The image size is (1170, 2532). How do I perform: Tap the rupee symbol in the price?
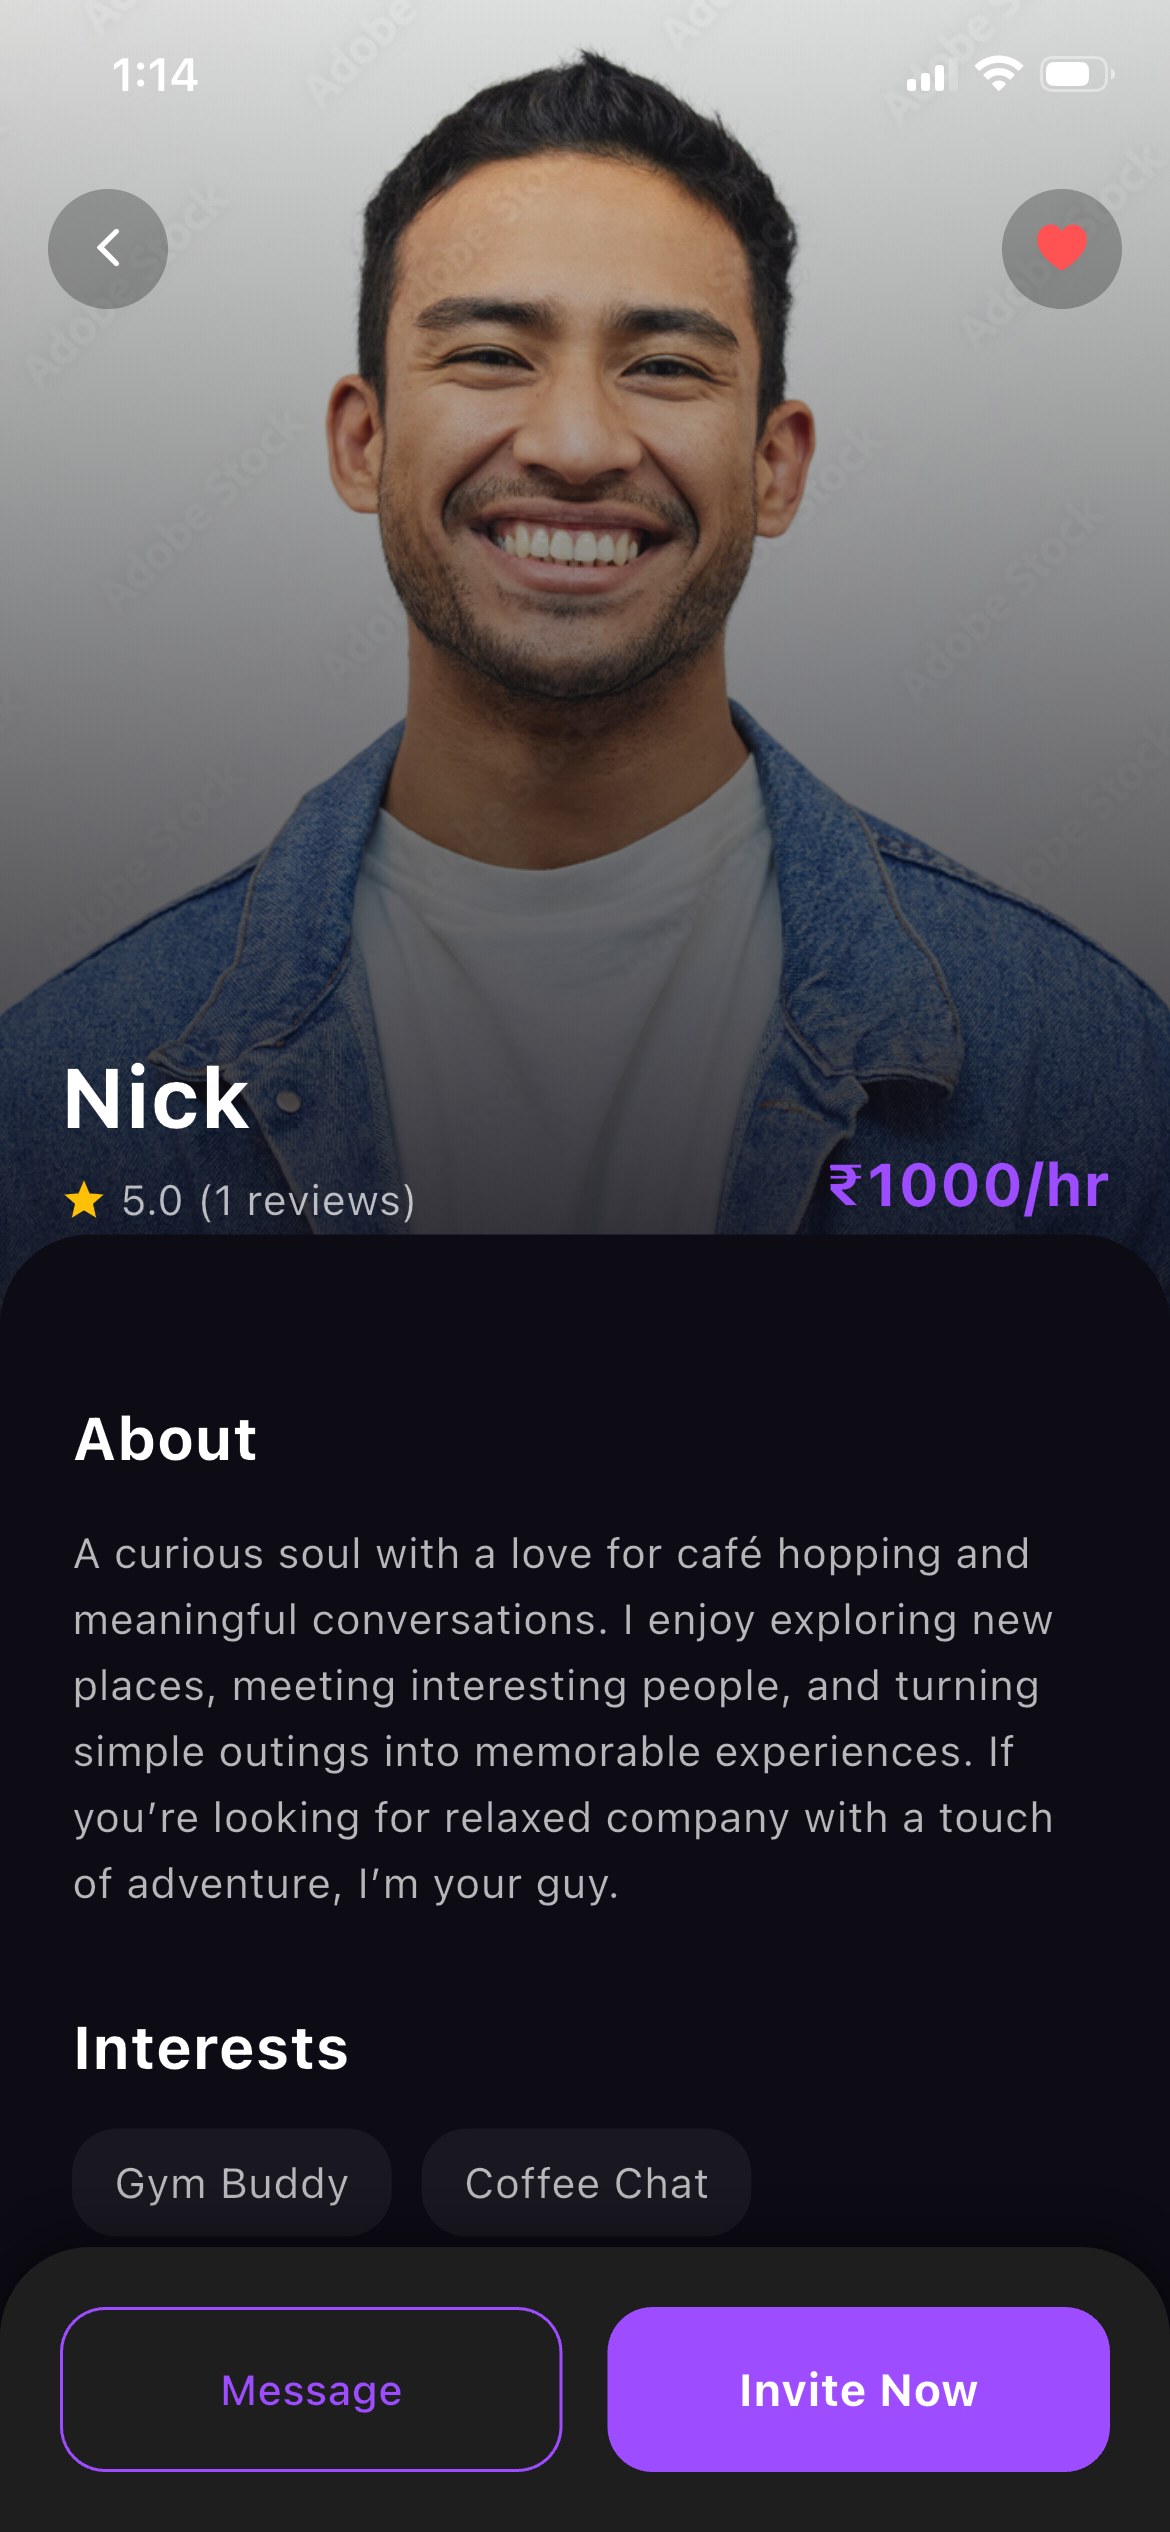pyautogui.click(x=846, y=1186)
